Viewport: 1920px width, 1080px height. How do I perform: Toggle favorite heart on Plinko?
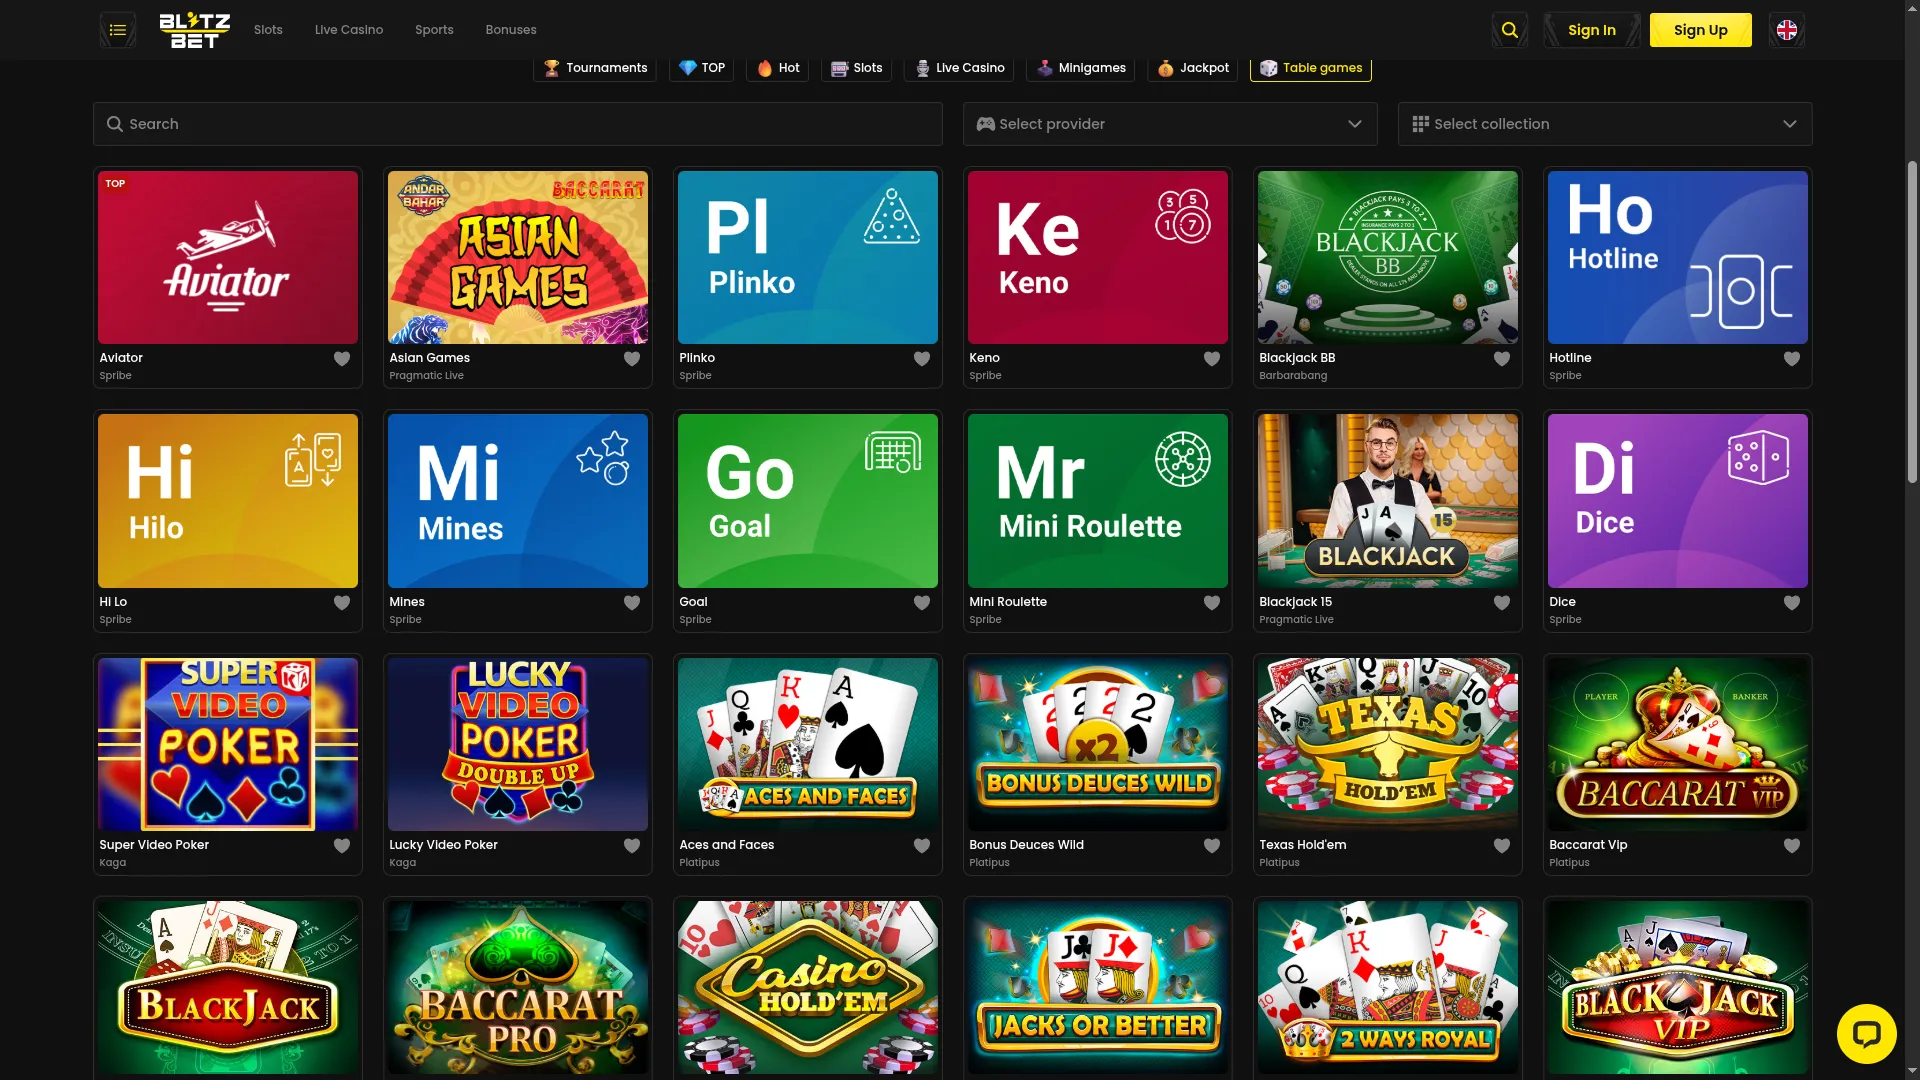point(922,359)
